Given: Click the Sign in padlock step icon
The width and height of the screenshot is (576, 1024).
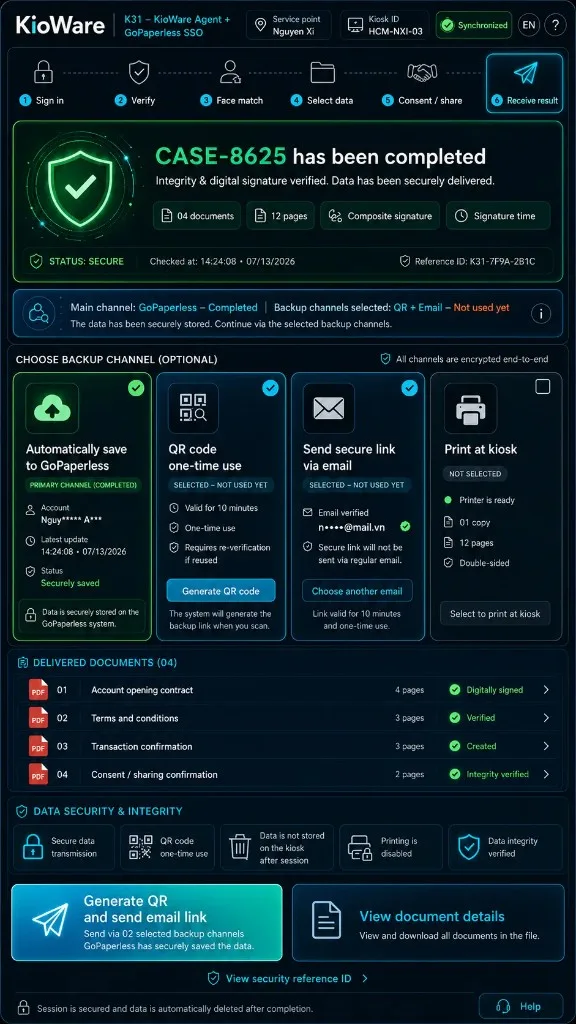Looking at the screenshot, I should 43,72.
